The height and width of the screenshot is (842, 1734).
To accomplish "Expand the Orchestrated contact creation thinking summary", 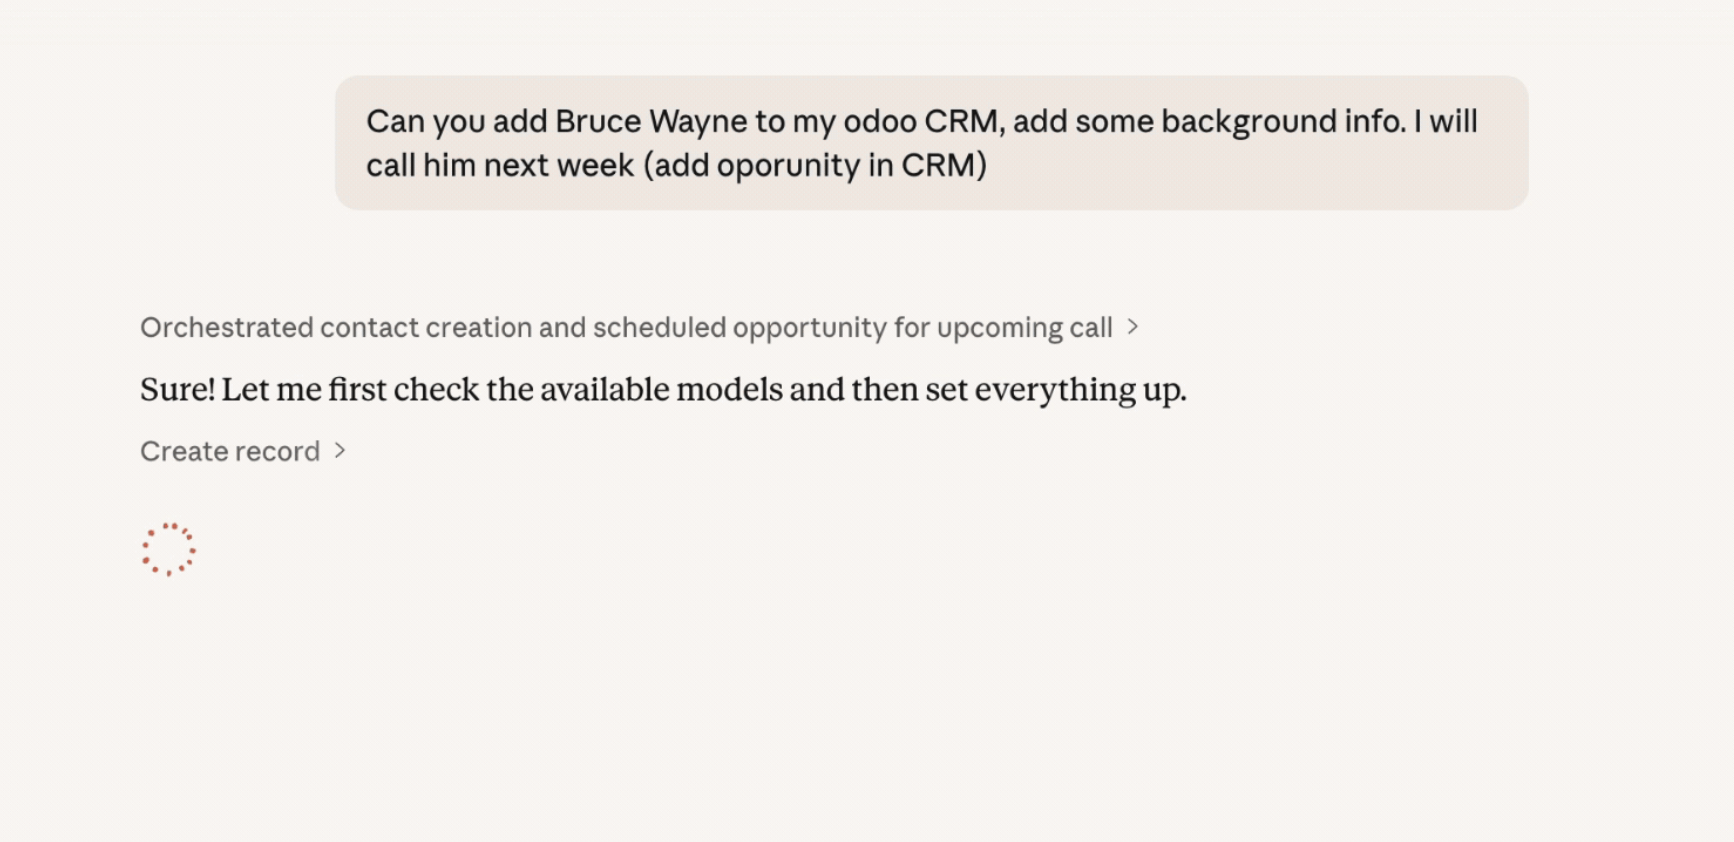I will (x=625, y=327).
